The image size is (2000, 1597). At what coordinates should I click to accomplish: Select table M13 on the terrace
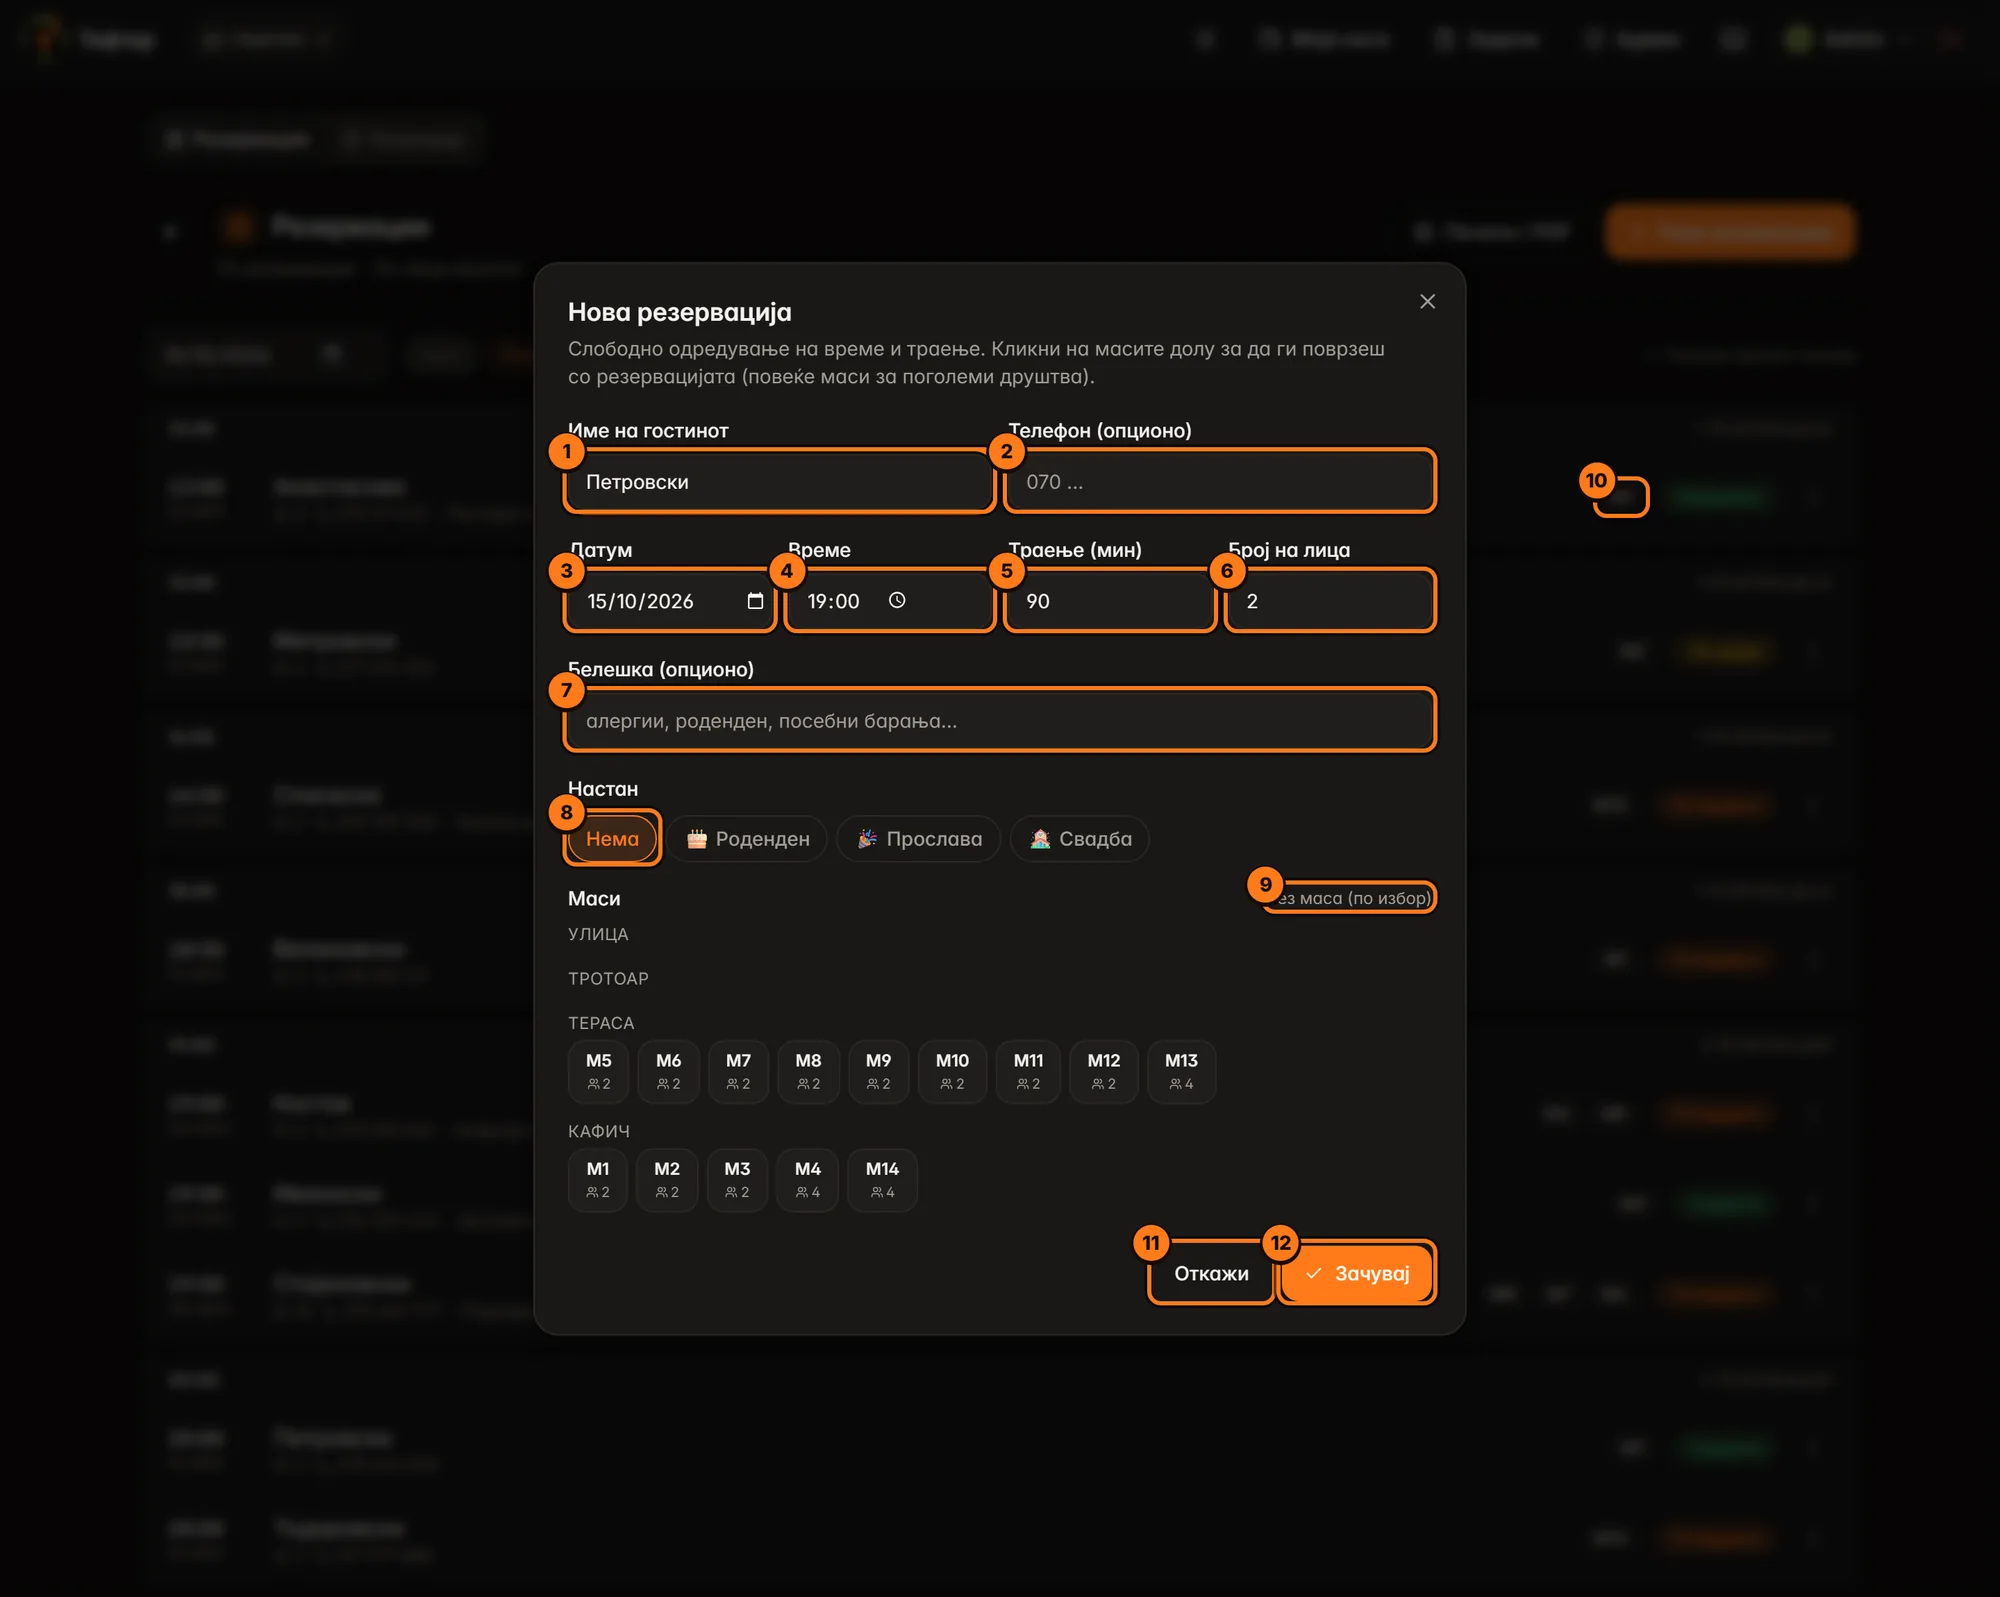(1181, 1071)
